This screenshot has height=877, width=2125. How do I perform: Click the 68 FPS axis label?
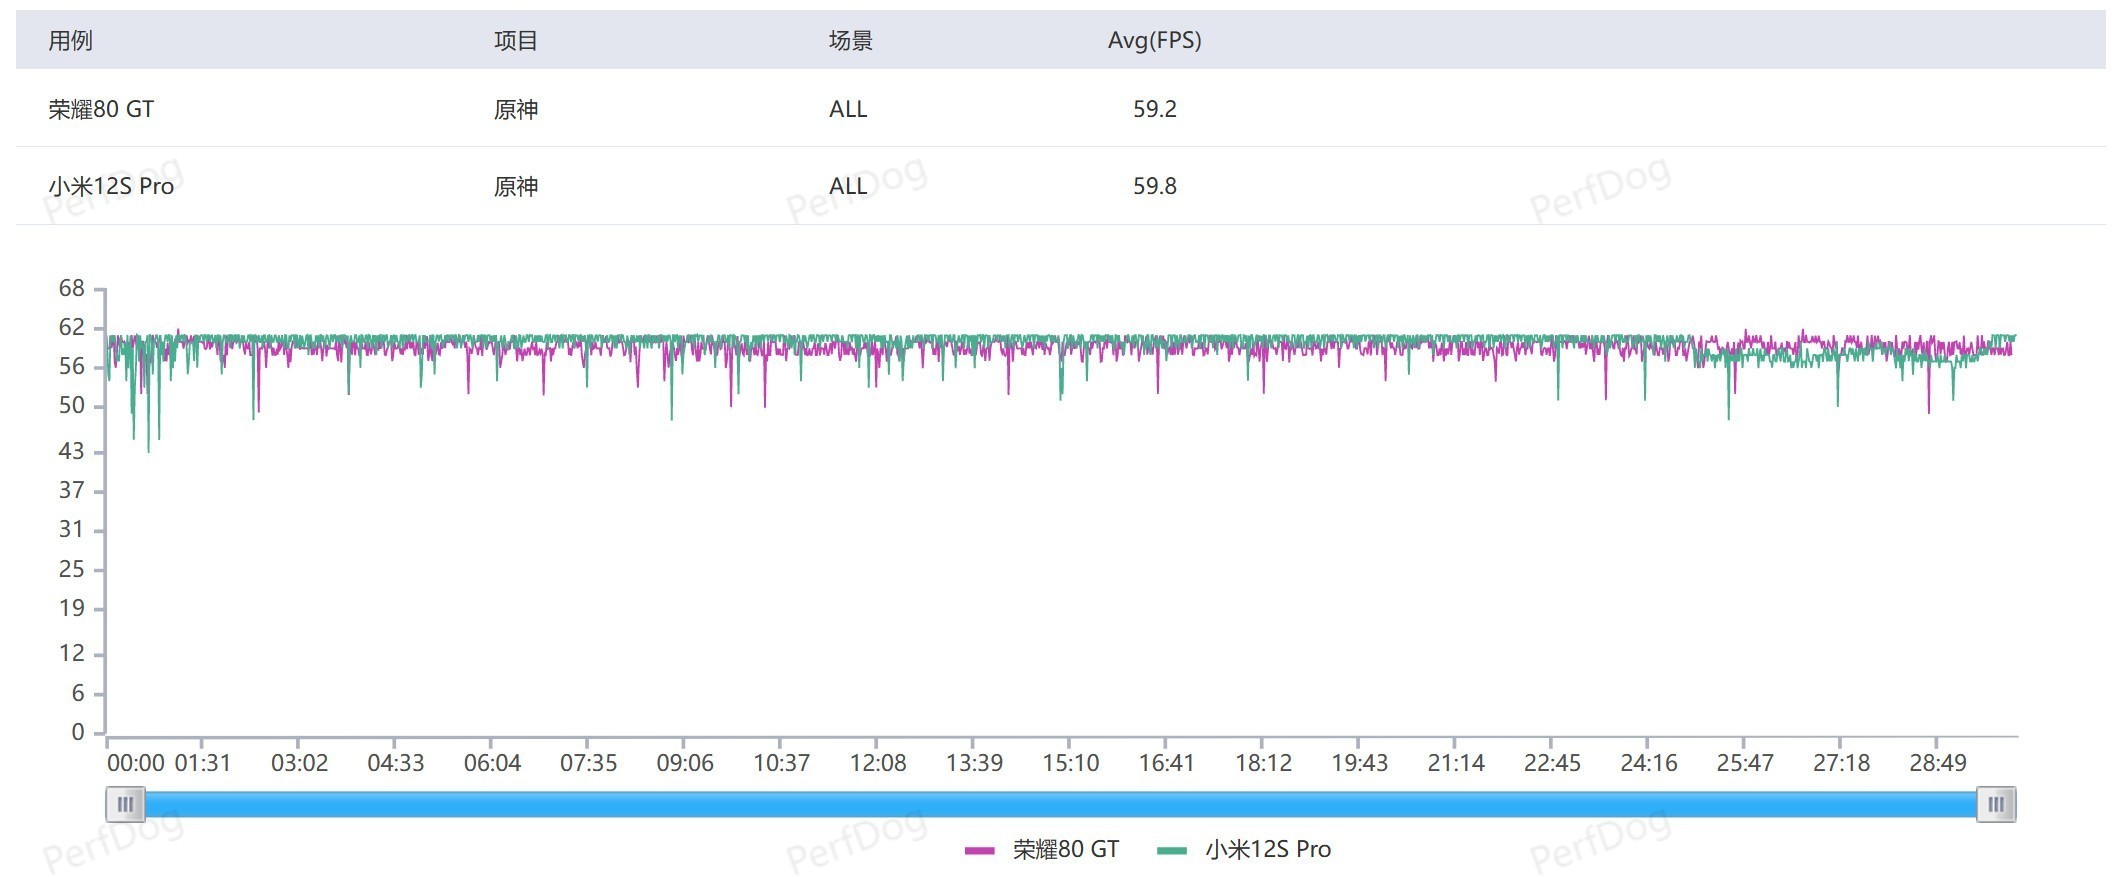click(72, 289)
